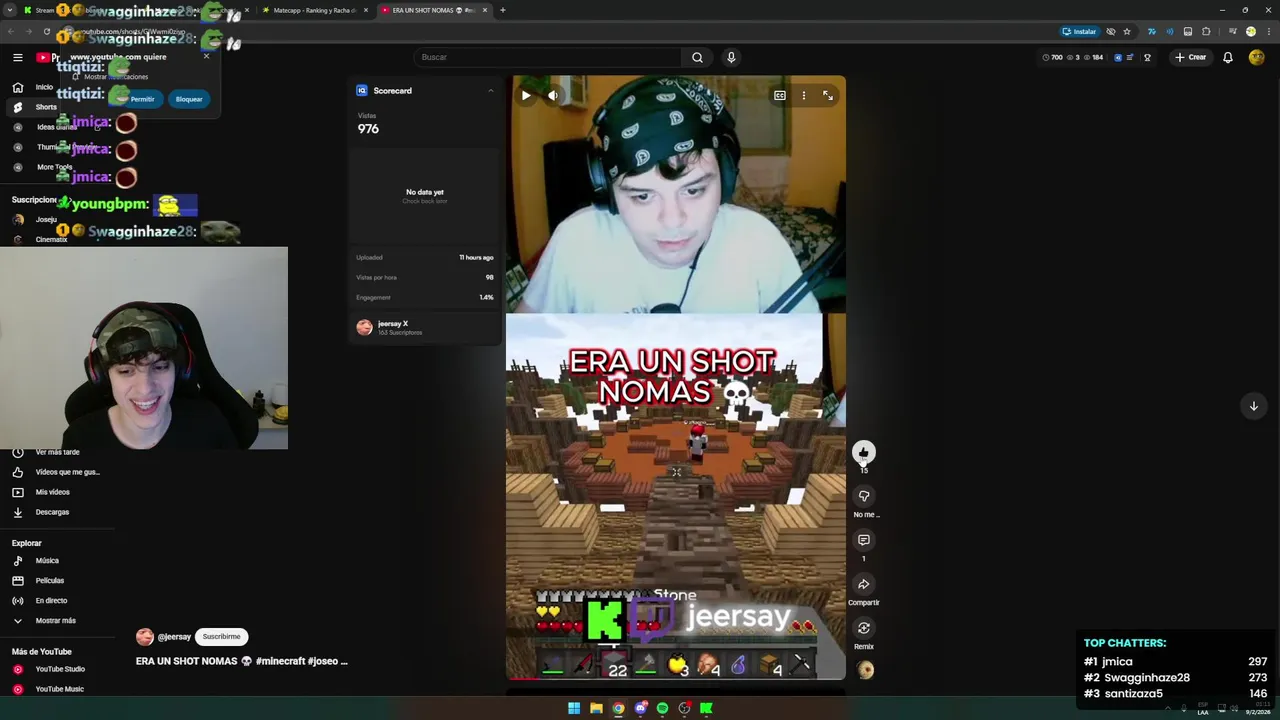Open the sound thumbnail under Remix
Image resolution: width=1280 pixels, height=720 pixels.
pyautogui.click(x=865, y=670)
